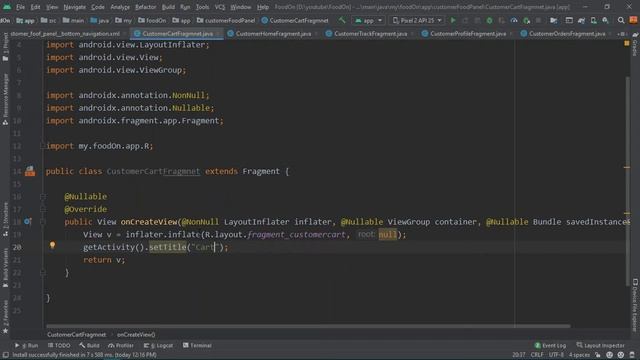Open the Layout Inspector panel
This screenshot has width=640, height=360.
point(600,345)
